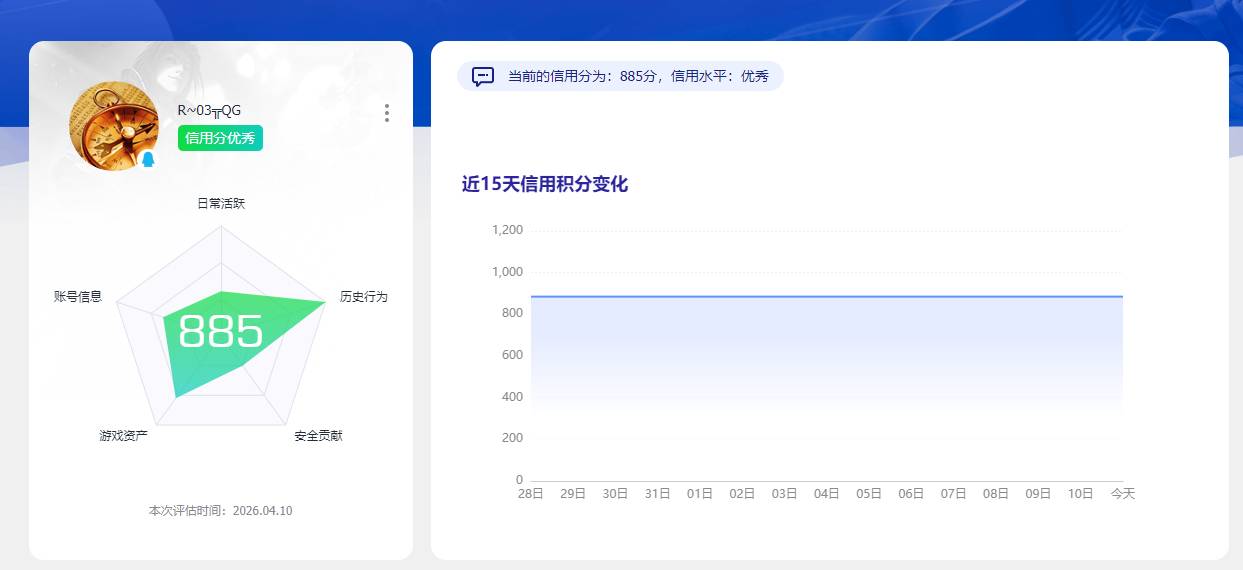Click the chat bubble icon in credit banner
Image resolution: width=1243 pixels, height=570 pixels.
(483, 76)
